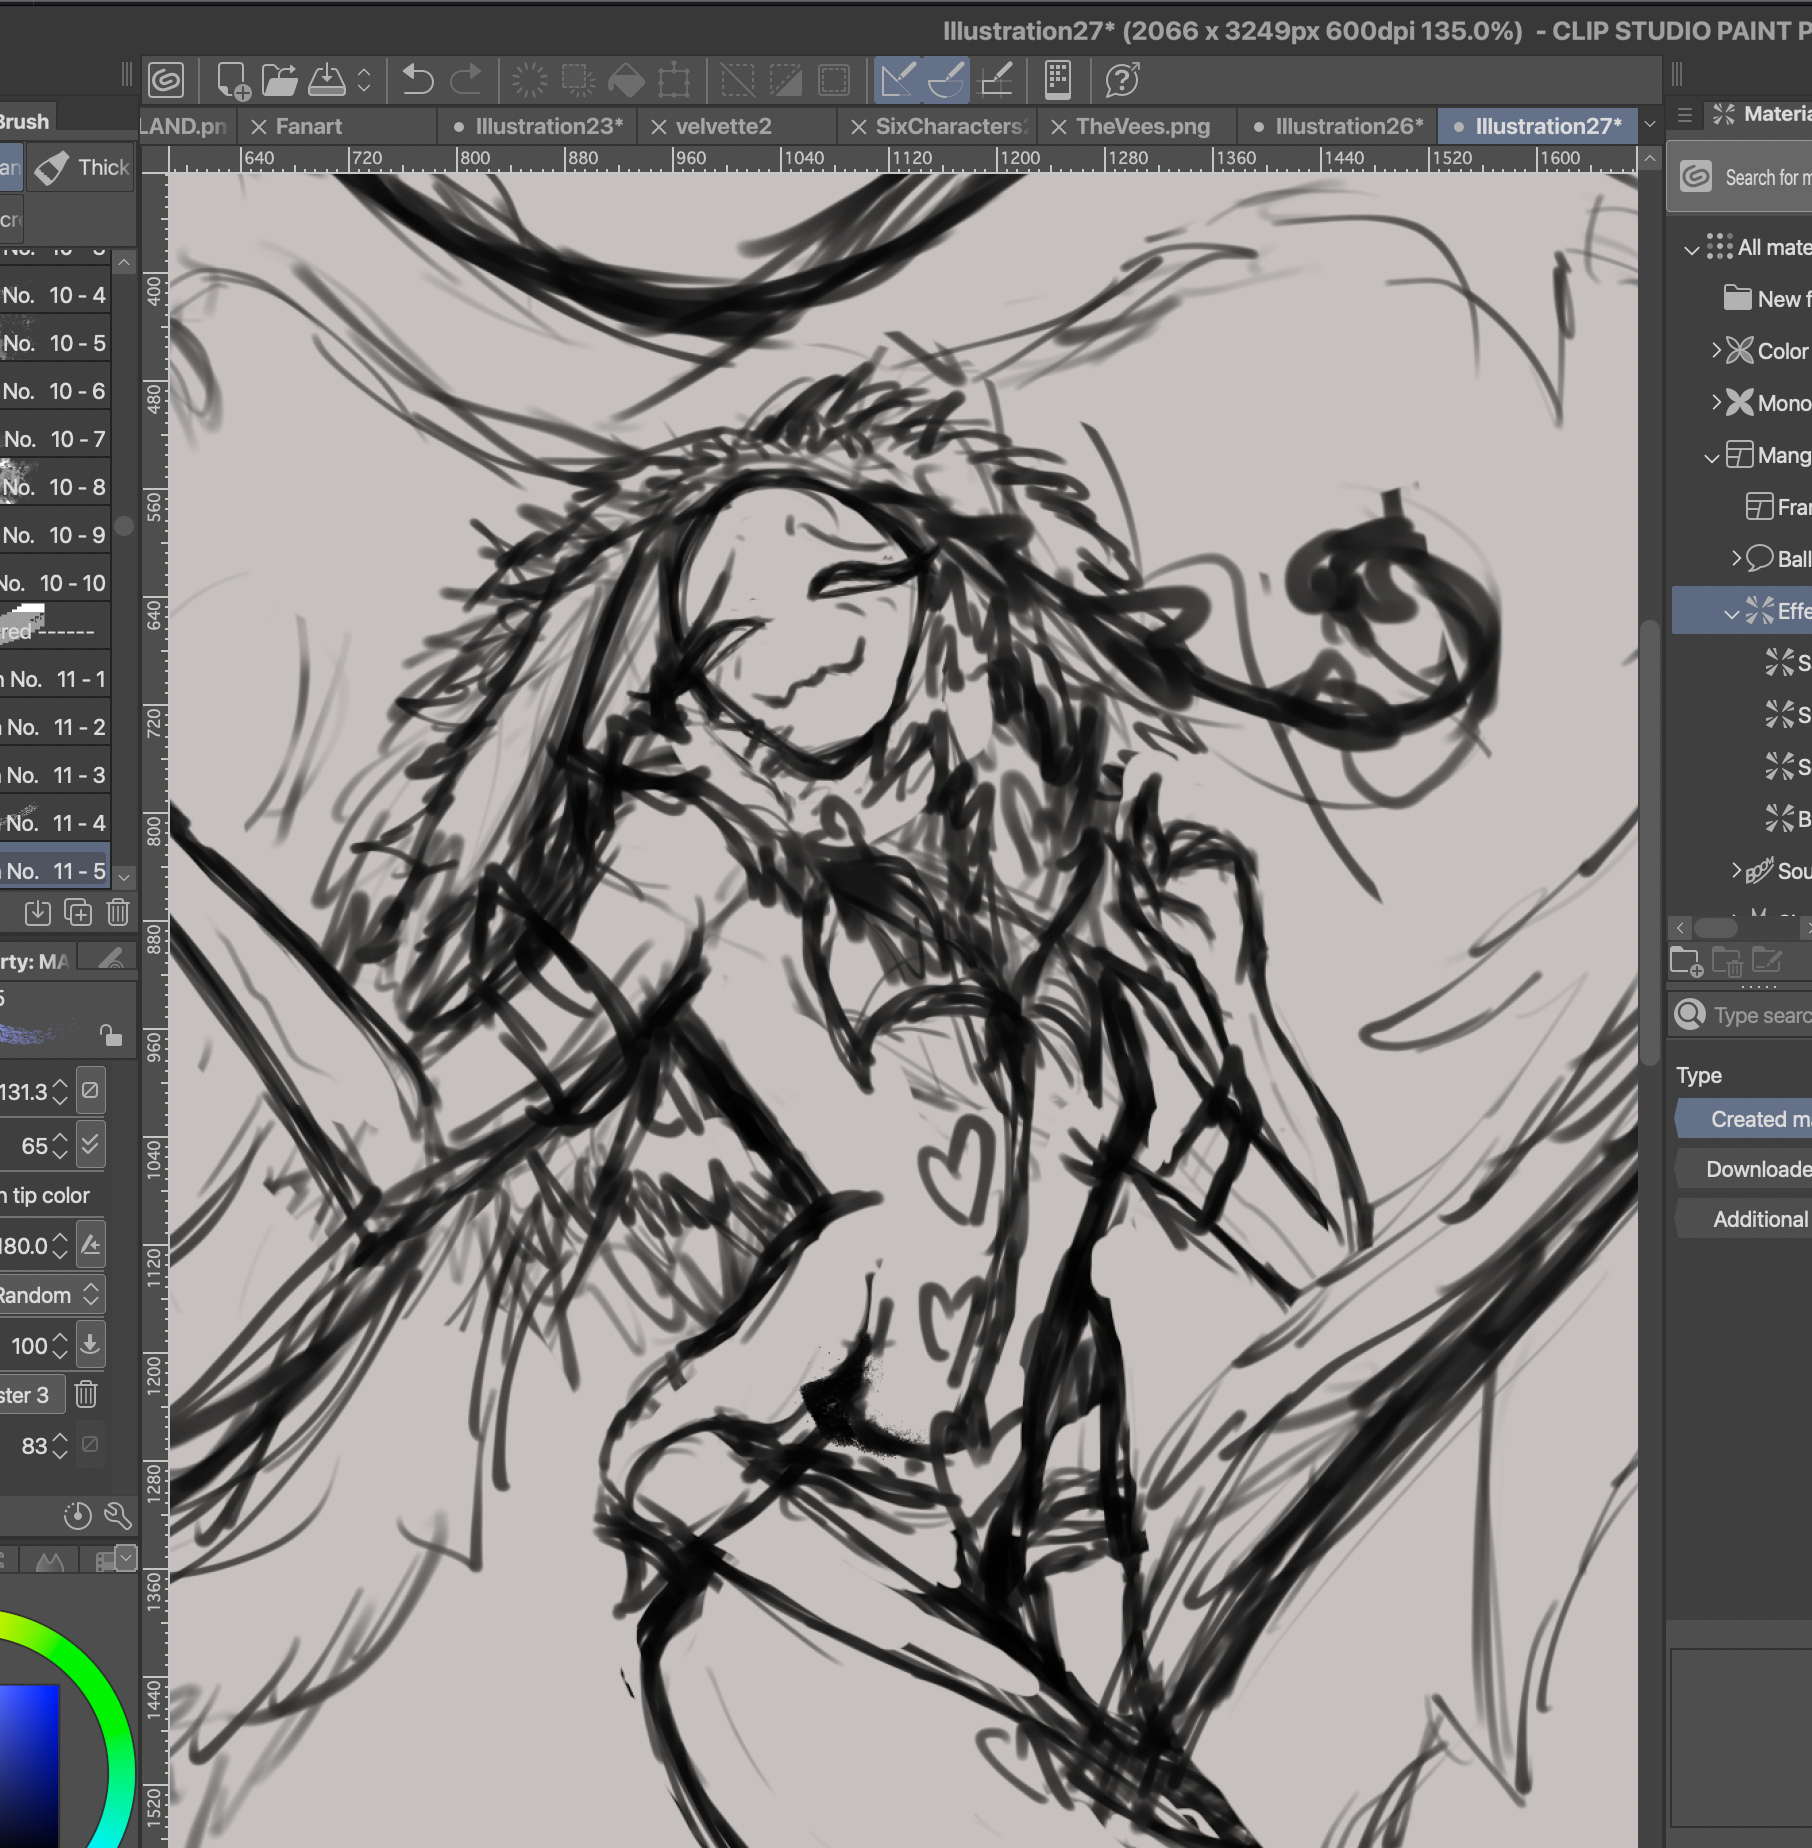Viewport: 1812px width, 1848px height.
Task: Create a new canvas with New icon
Action: pos(232,80)
